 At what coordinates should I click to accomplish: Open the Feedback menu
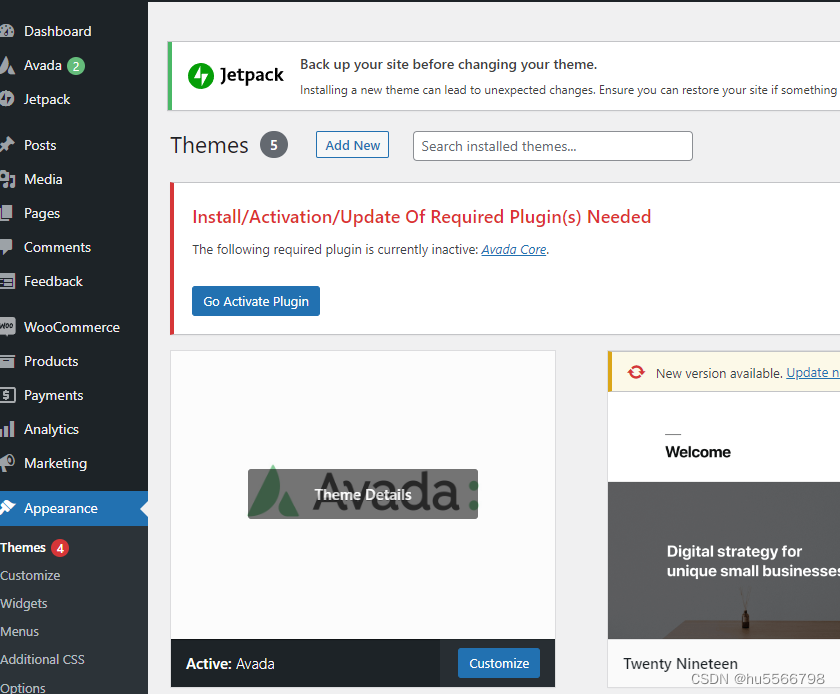(x=53, y=281)
